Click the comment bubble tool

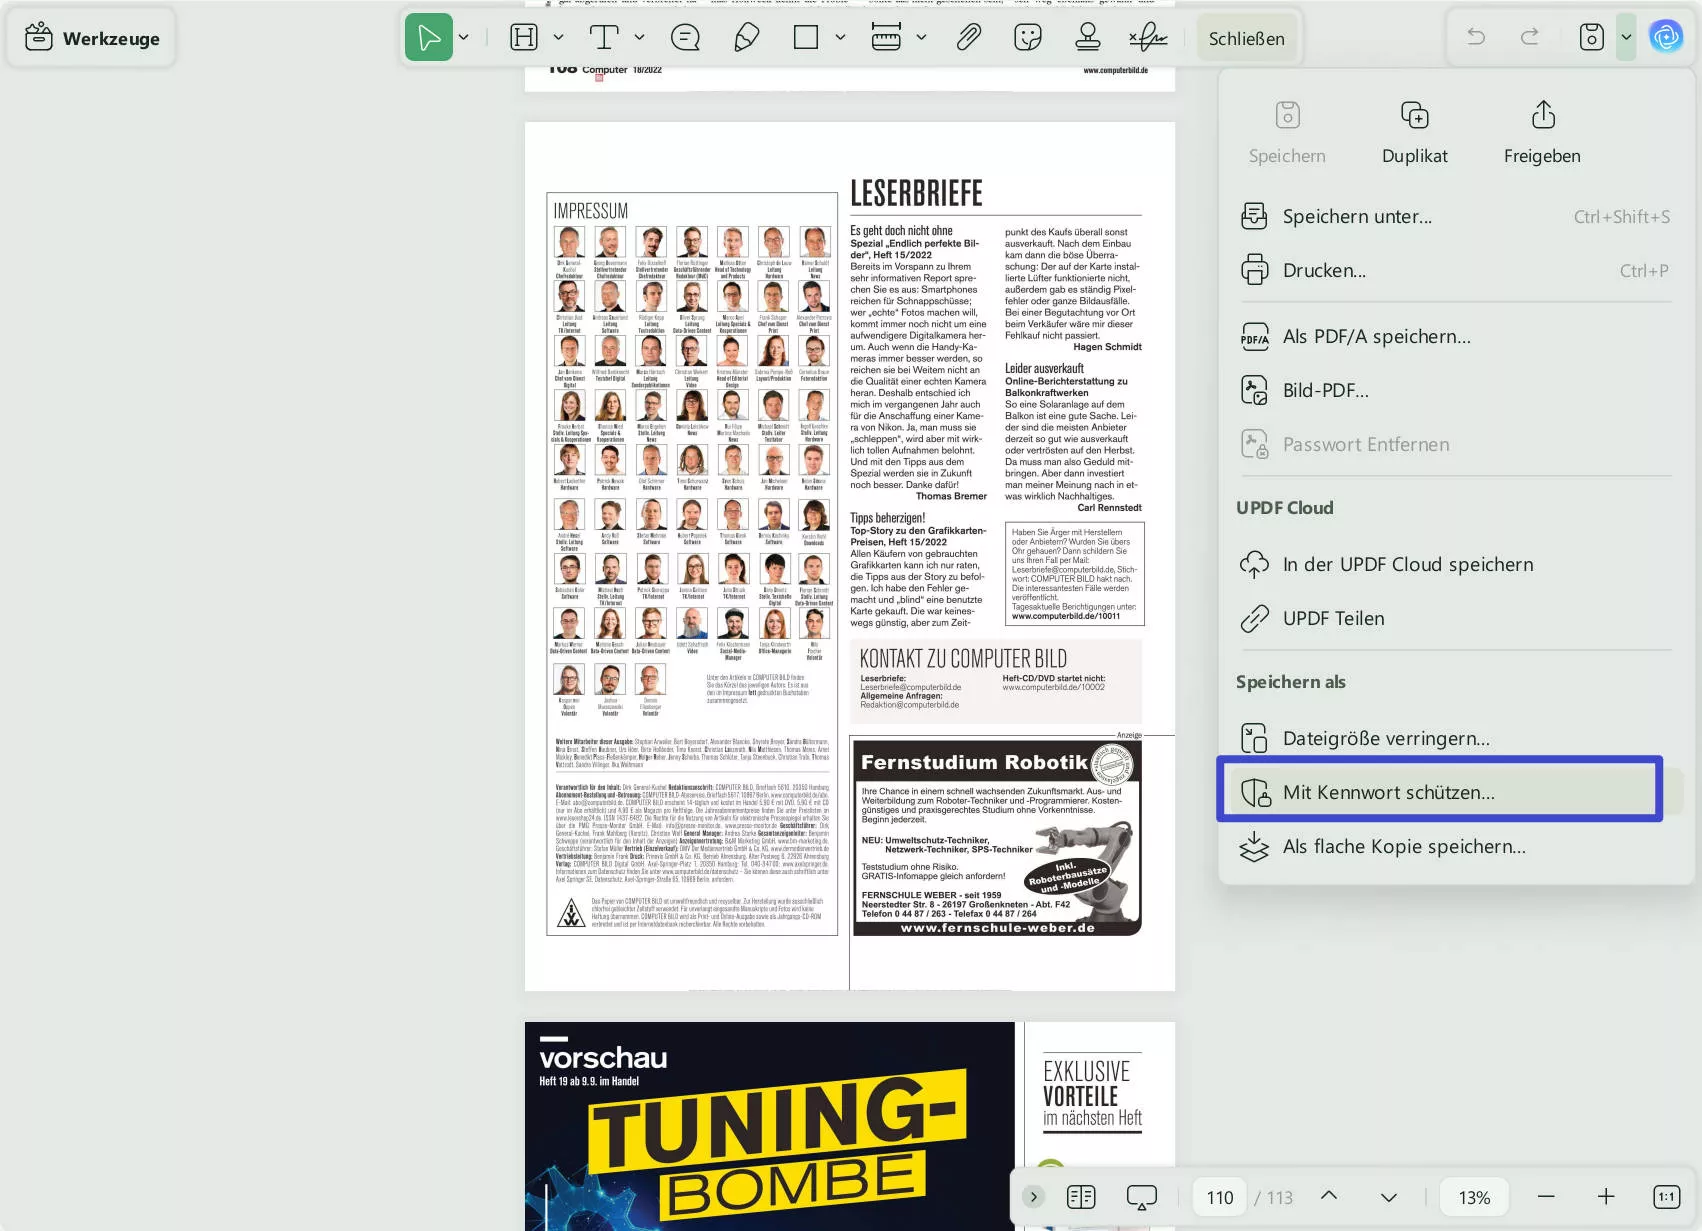click(x=685, y=38)
